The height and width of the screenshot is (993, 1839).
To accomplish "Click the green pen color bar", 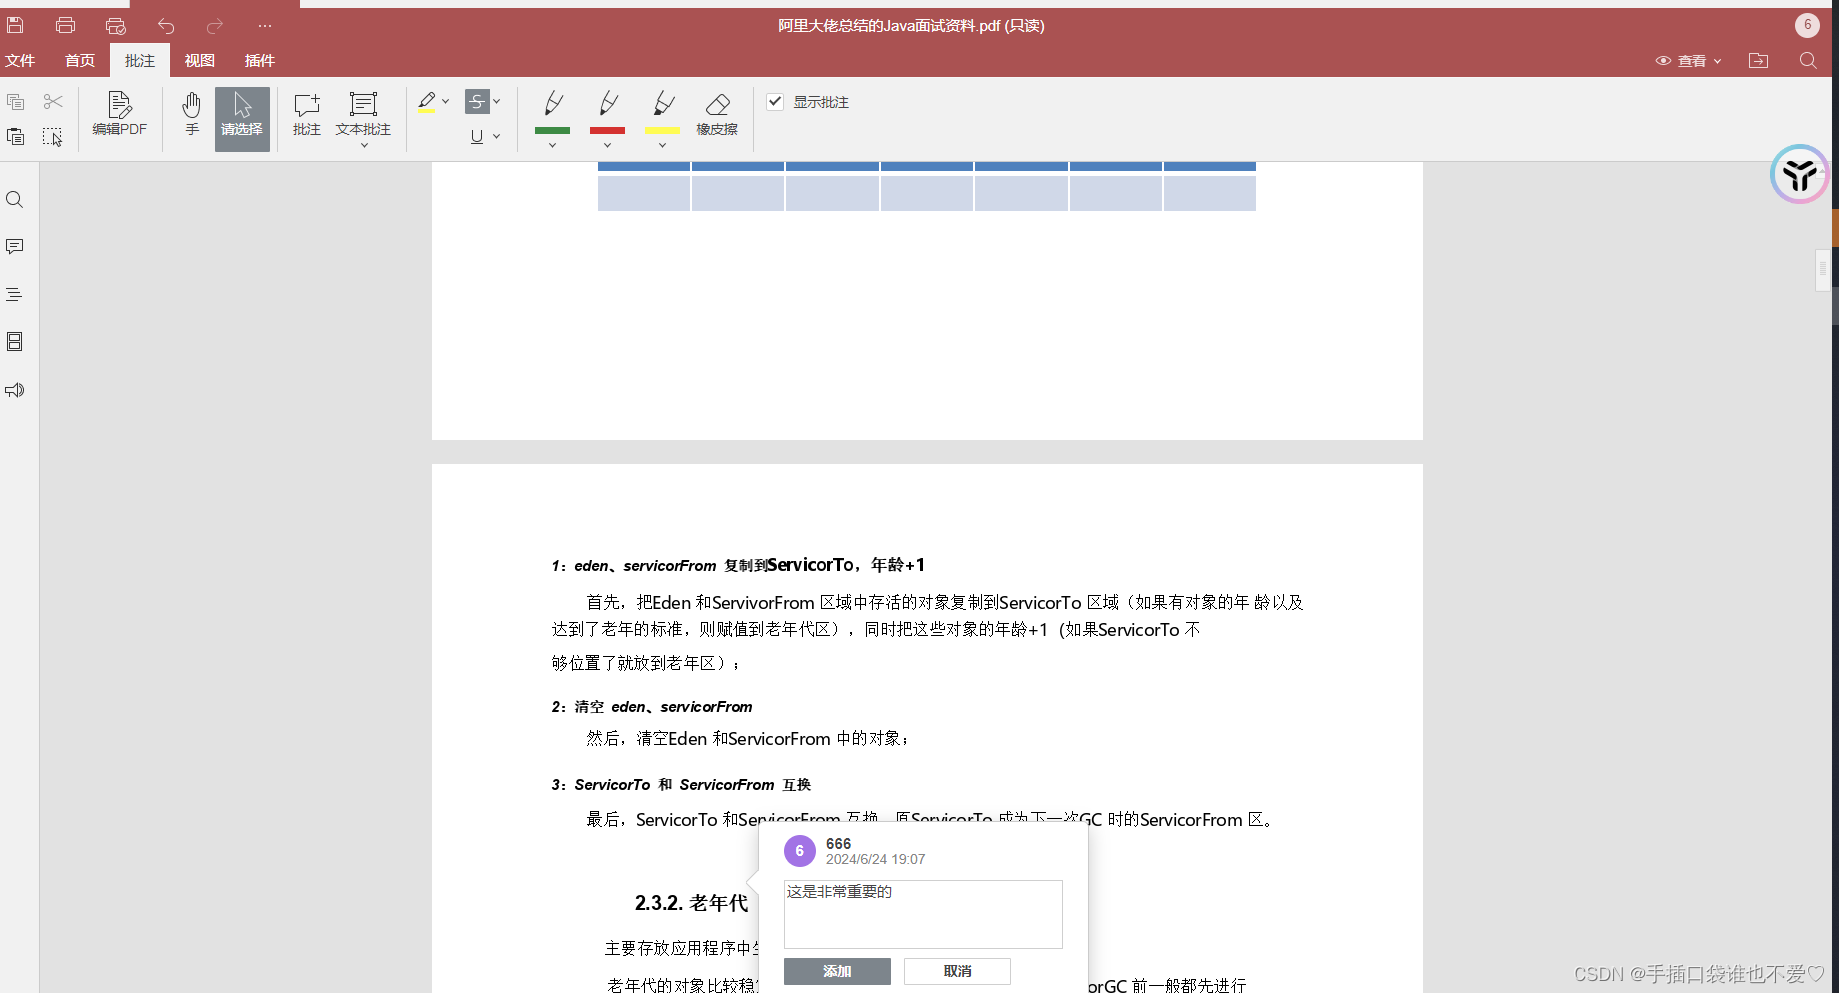I will point(553,130).
